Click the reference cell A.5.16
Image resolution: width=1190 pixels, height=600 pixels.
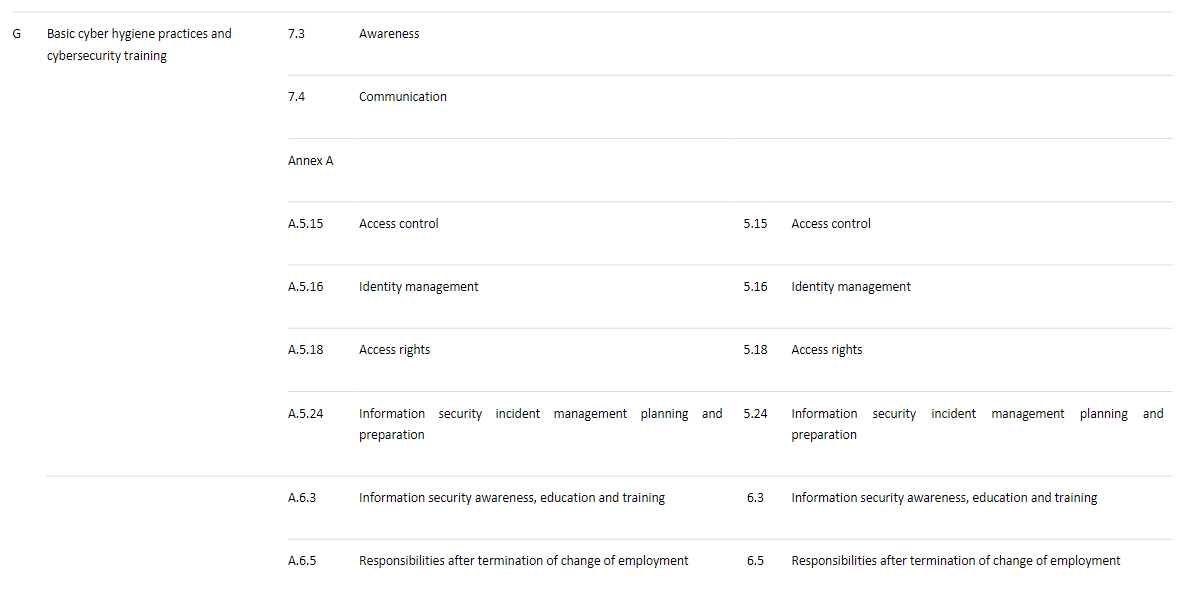(x=305, y=286)
